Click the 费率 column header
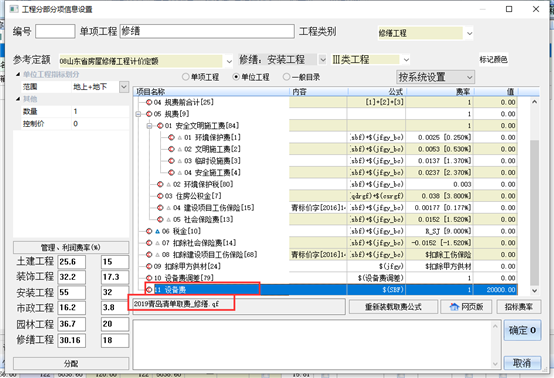The image size is (554, 378). (440, 92)
